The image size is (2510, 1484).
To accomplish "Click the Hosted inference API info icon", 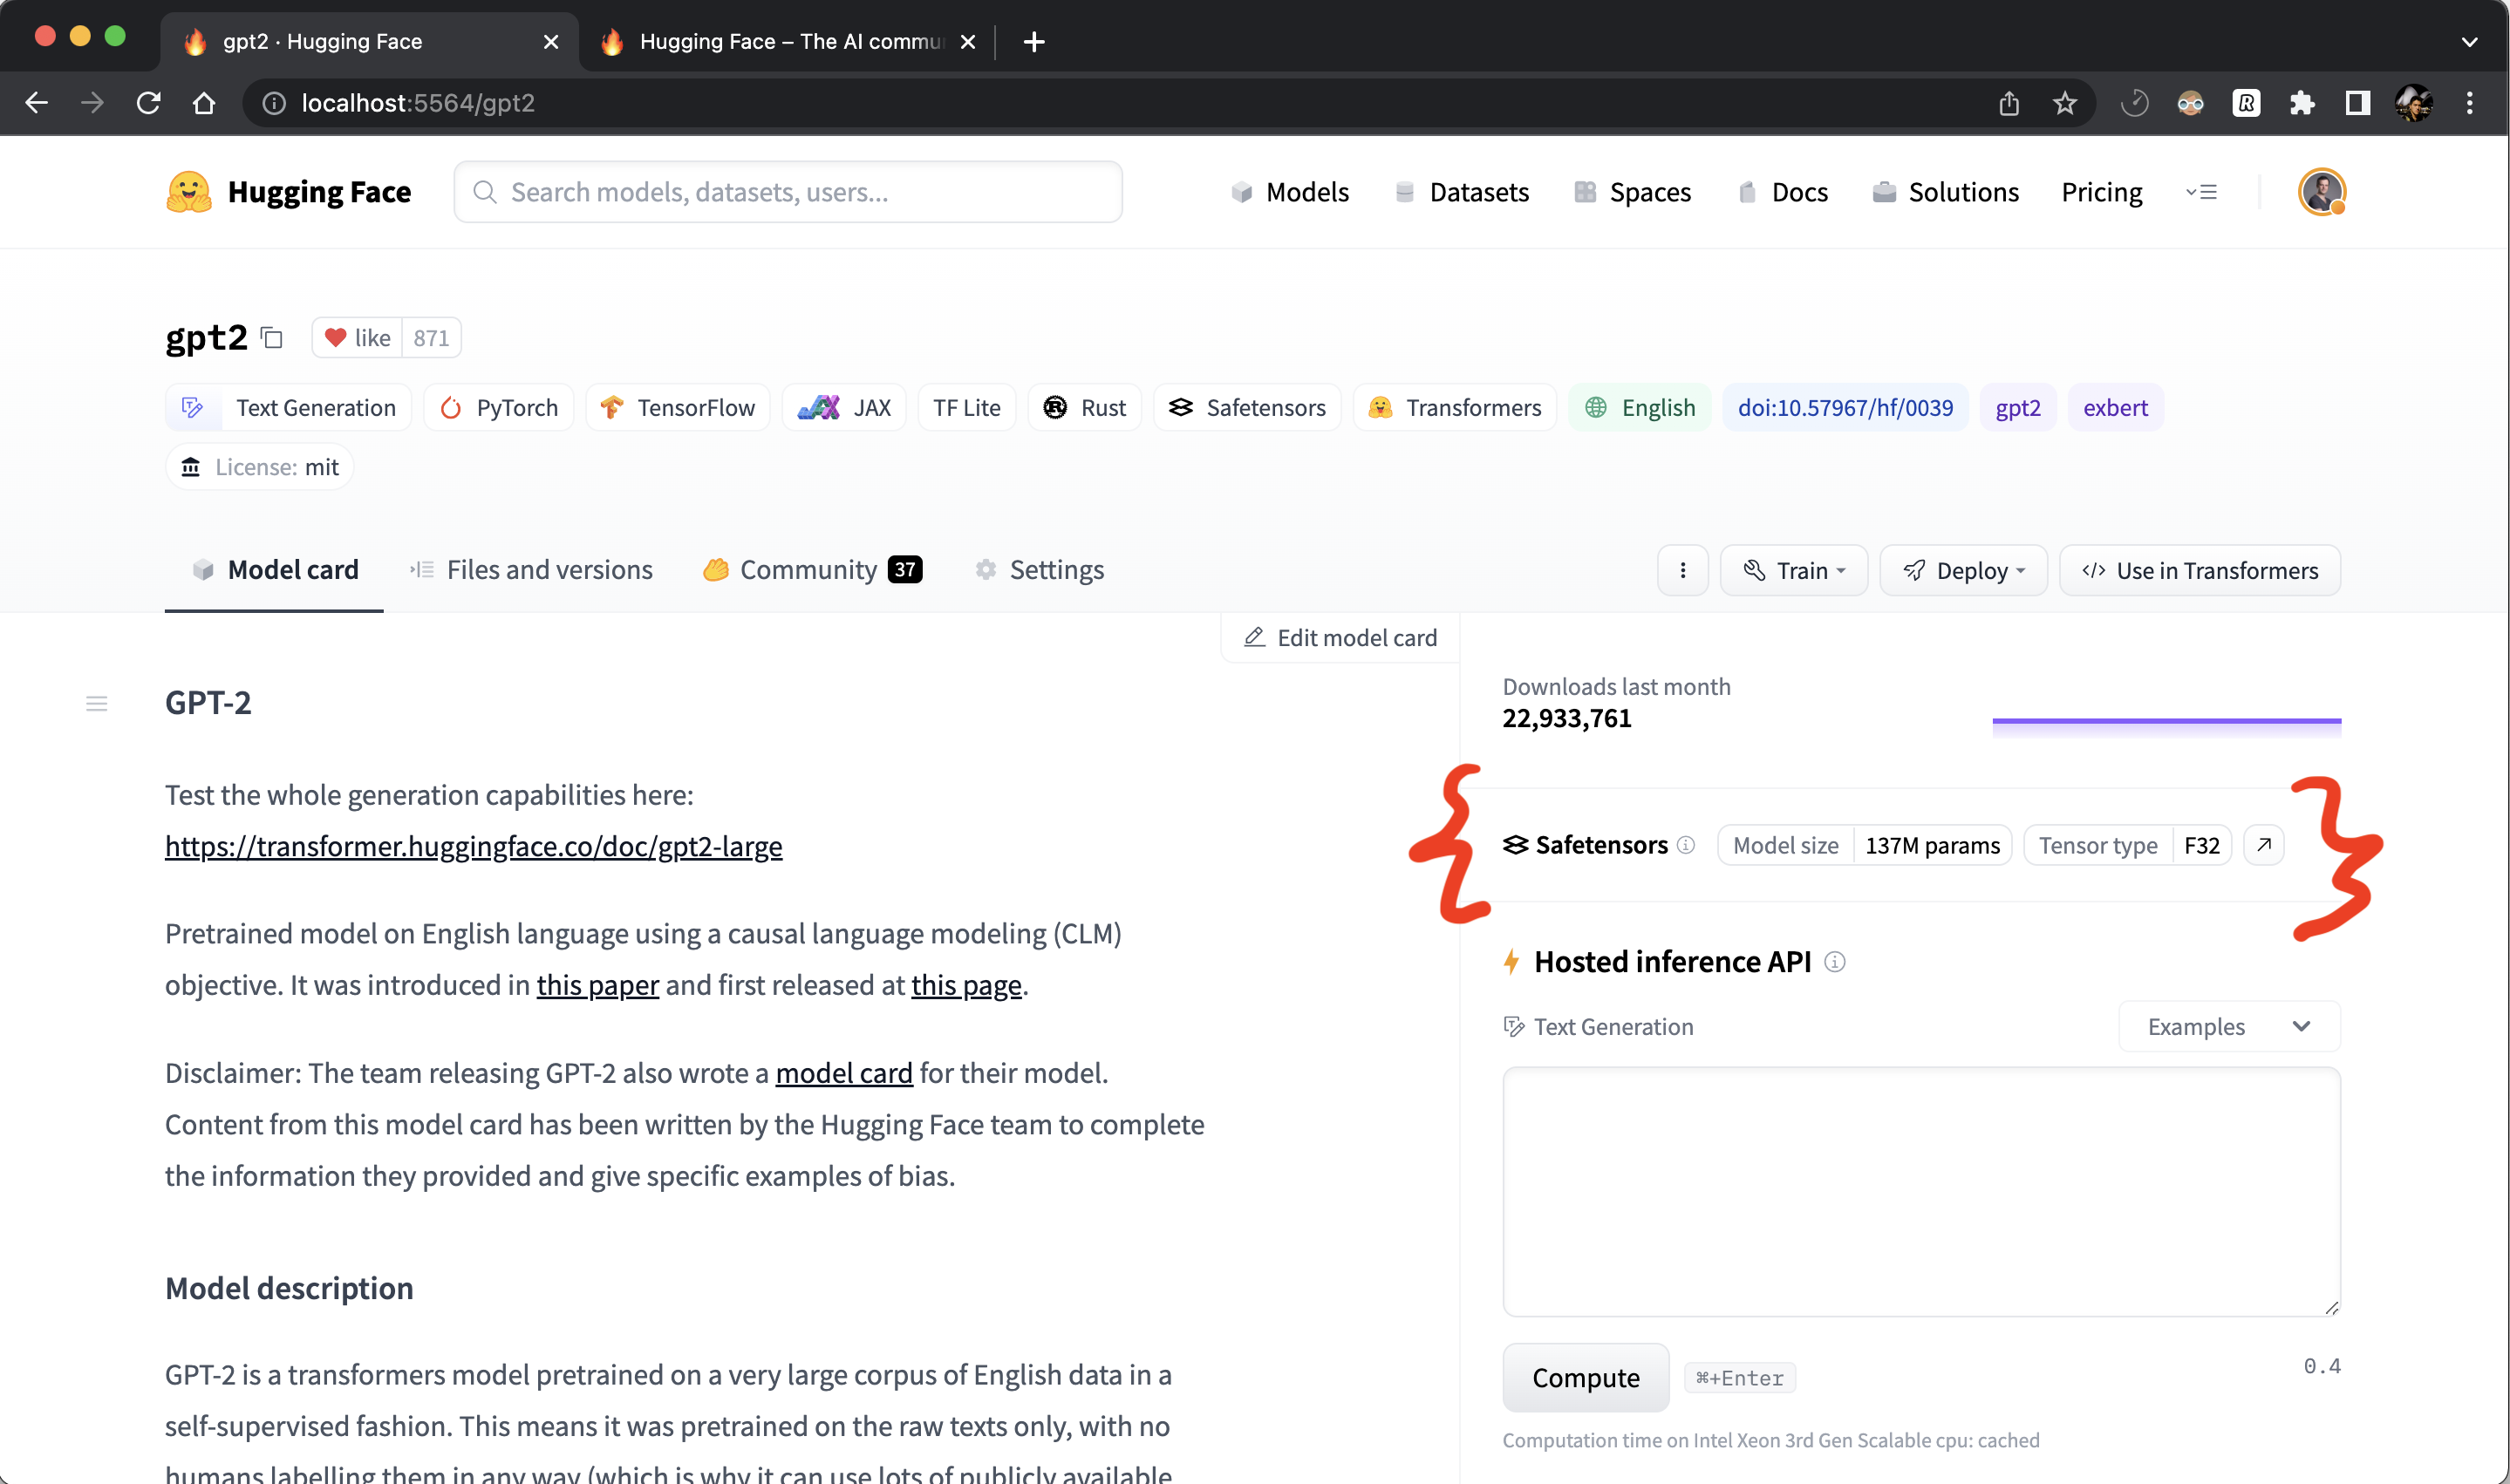I will point(1835,962).
